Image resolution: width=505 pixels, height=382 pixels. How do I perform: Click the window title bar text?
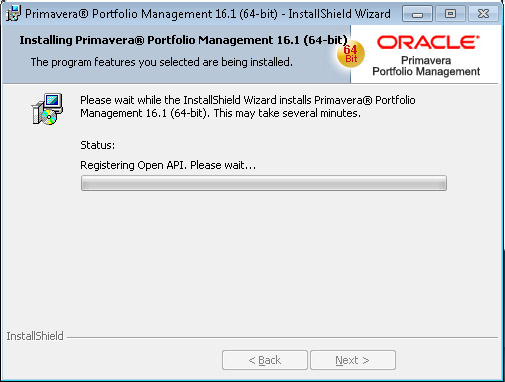pos(208,14)
